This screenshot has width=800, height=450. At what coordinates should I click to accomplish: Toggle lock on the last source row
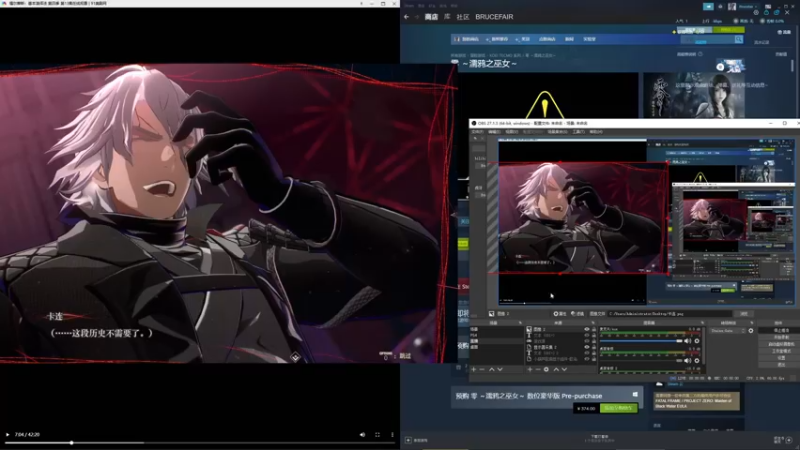click(x=594, y=359)
